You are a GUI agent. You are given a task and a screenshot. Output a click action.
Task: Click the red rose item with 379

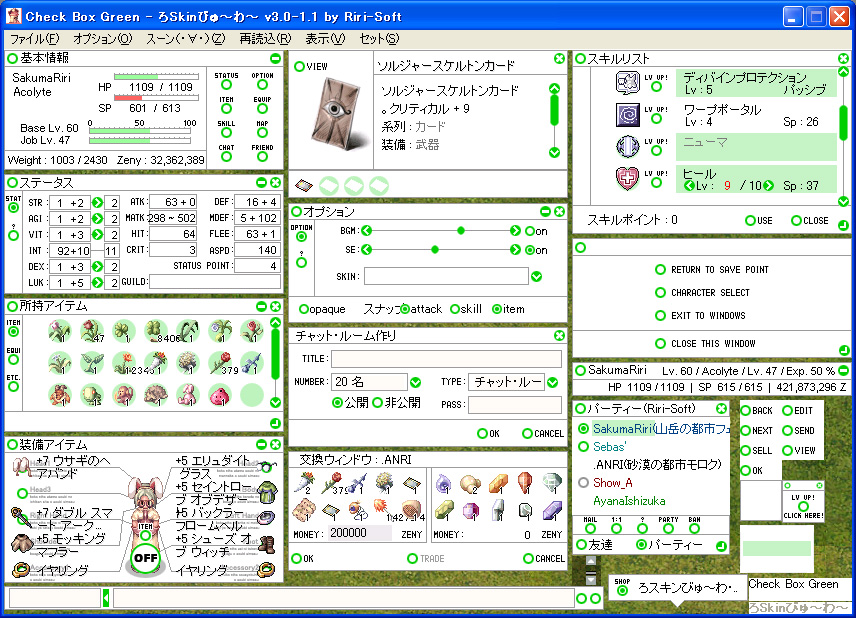point(220,363)
